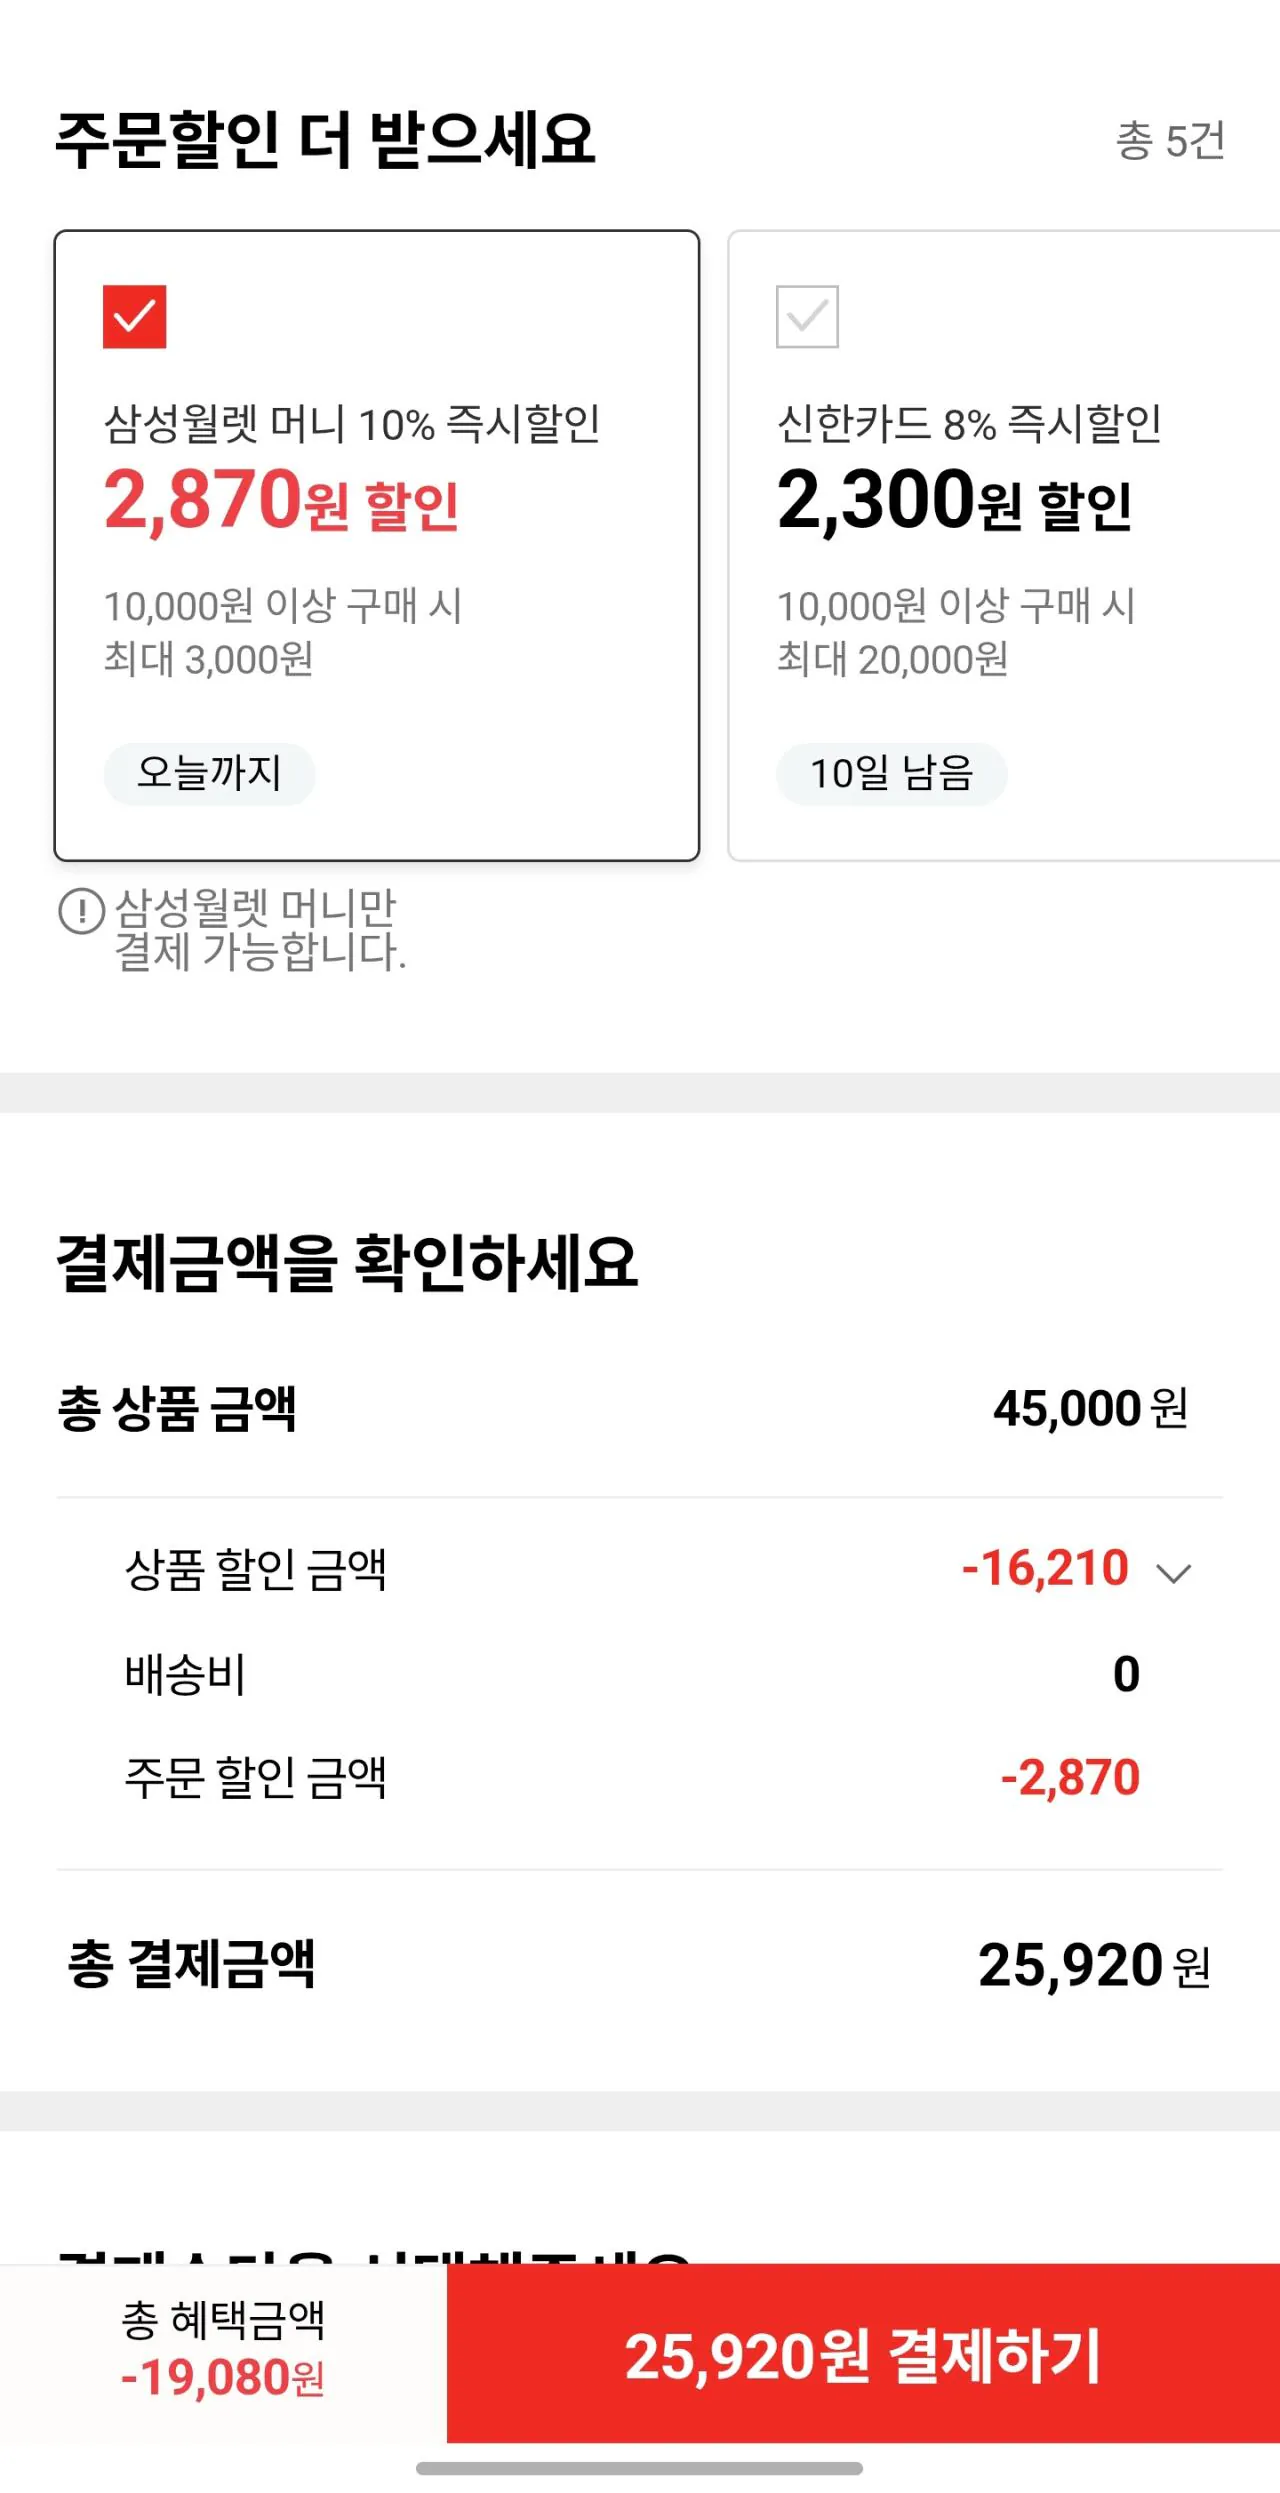The image size is (1280, 2493).
Task: Expand the 상품 할인 금액 chevron
Action: pos(1173,1574)
